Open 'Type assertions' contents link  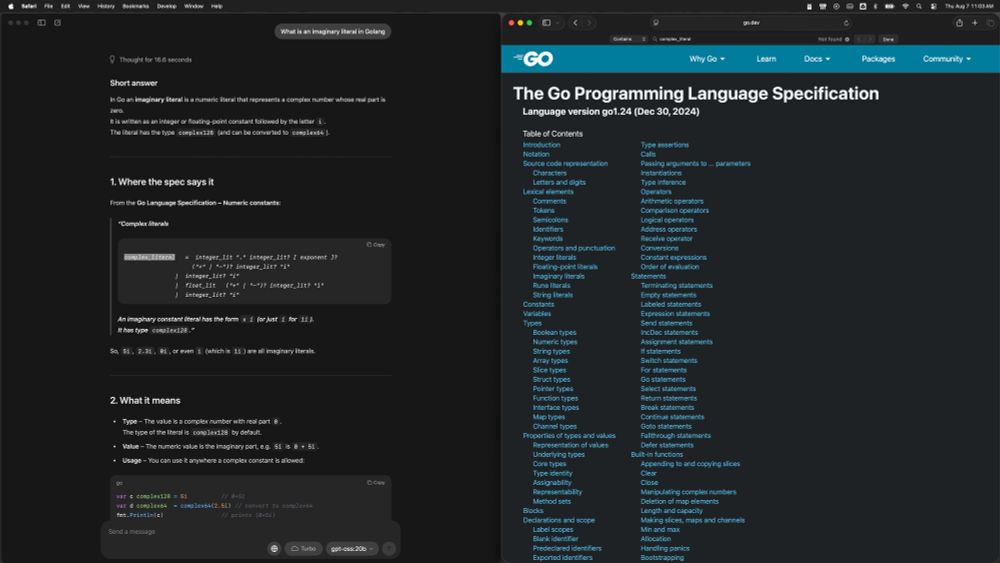point(665,145)
